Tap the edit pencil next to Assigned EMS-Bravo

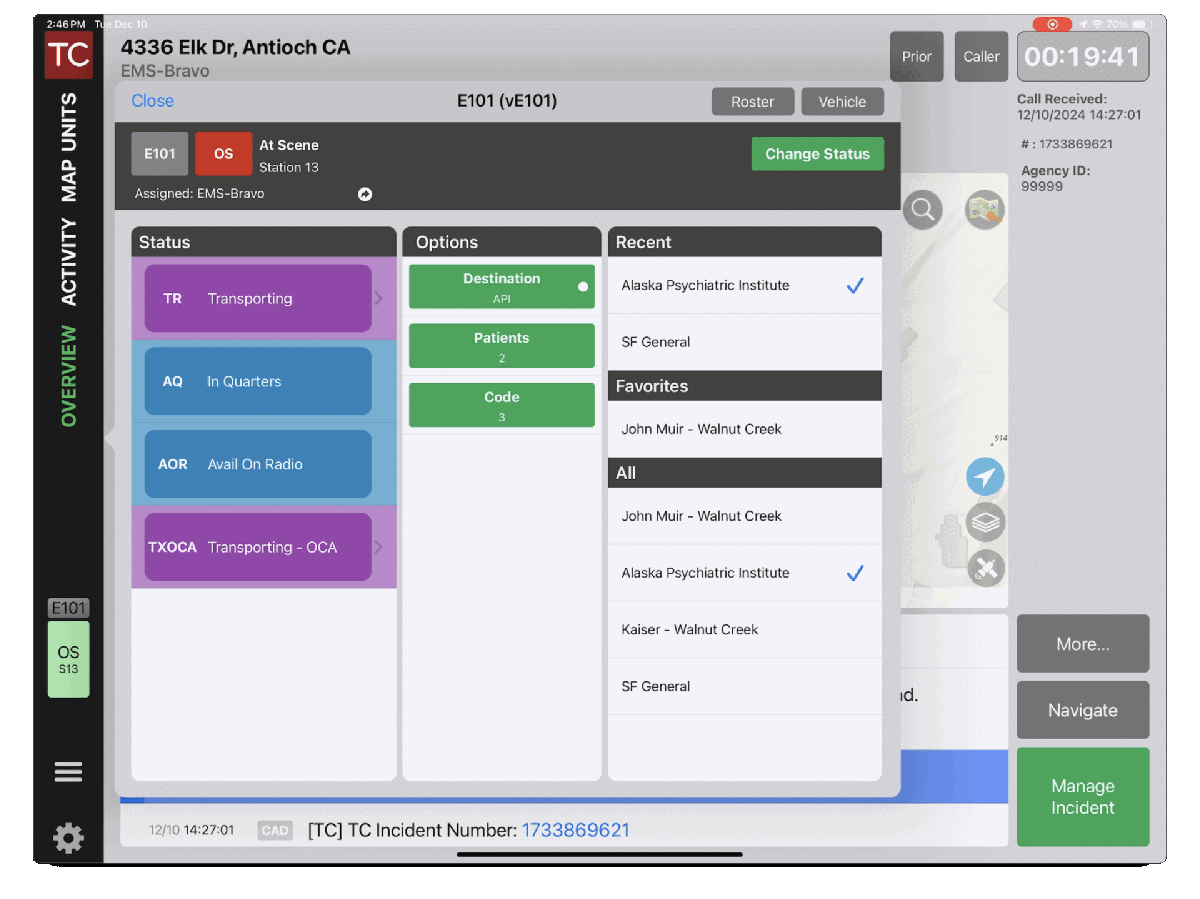365,193
